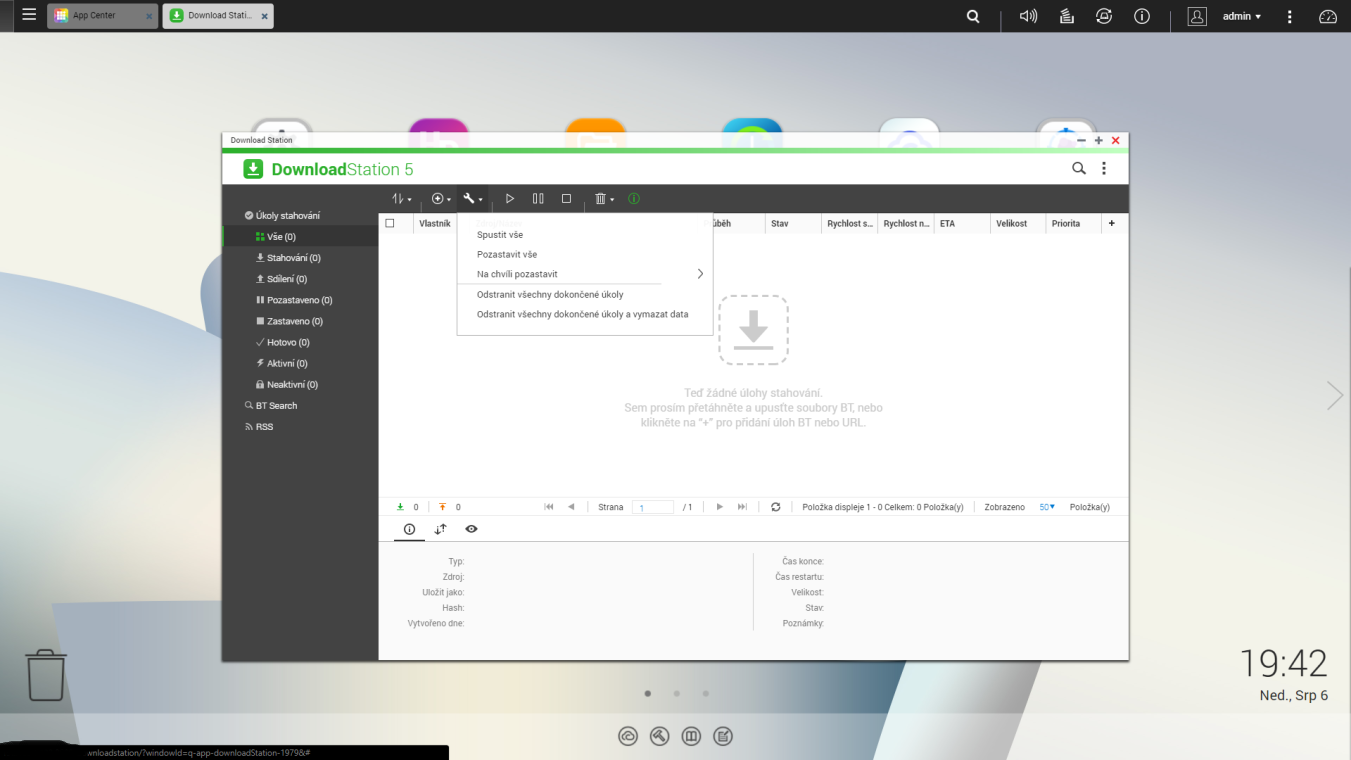Open the external devices icon in top bar

point(1104,16)
